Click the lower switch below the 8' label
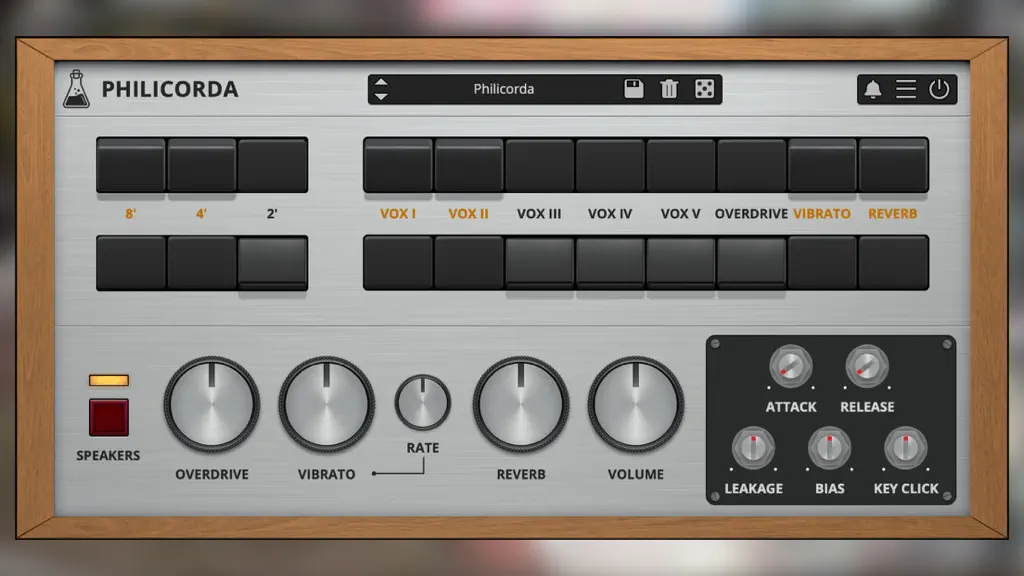This screenshot has height=576, width=1024. (x=131, y=263)
